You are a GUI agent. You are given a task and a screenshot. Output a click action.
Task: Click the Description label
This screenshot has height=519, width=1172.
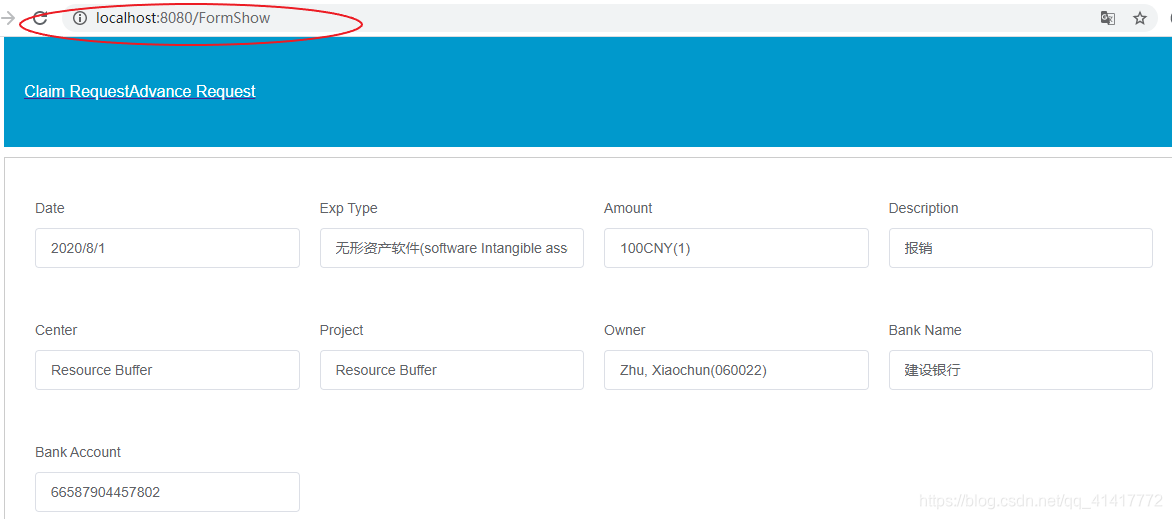point(923,209)
